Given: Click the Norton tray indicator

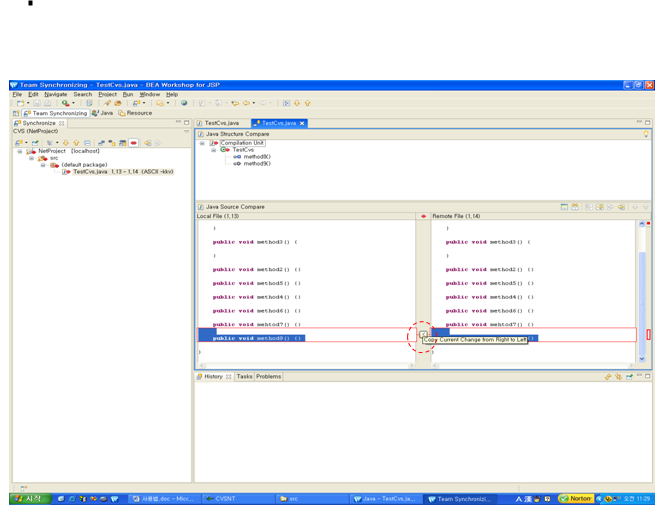Looking at the screenshot, I should (x=576, y=499).
